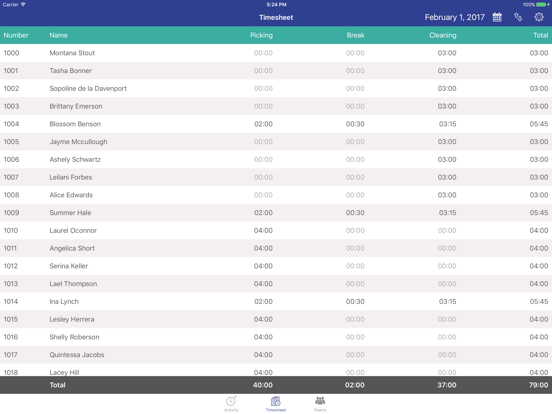Tap the Wi-Fi icon next to Carrier
Viewport: 552px width, 414px height.
(x=23, y=5)
